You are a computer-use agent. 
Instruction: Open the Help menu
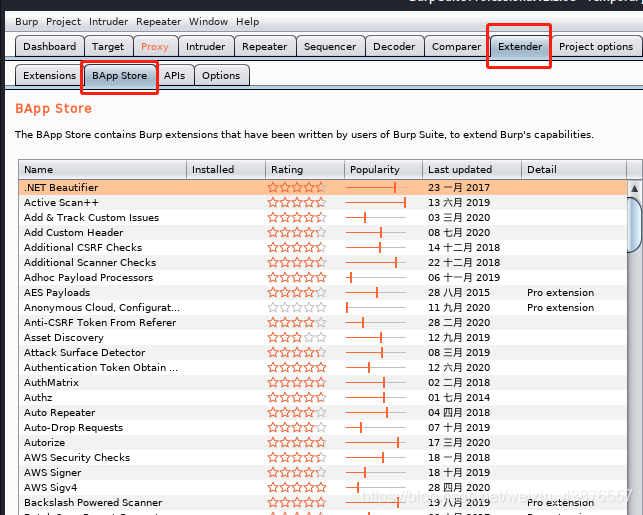click(x=247, y=22)
